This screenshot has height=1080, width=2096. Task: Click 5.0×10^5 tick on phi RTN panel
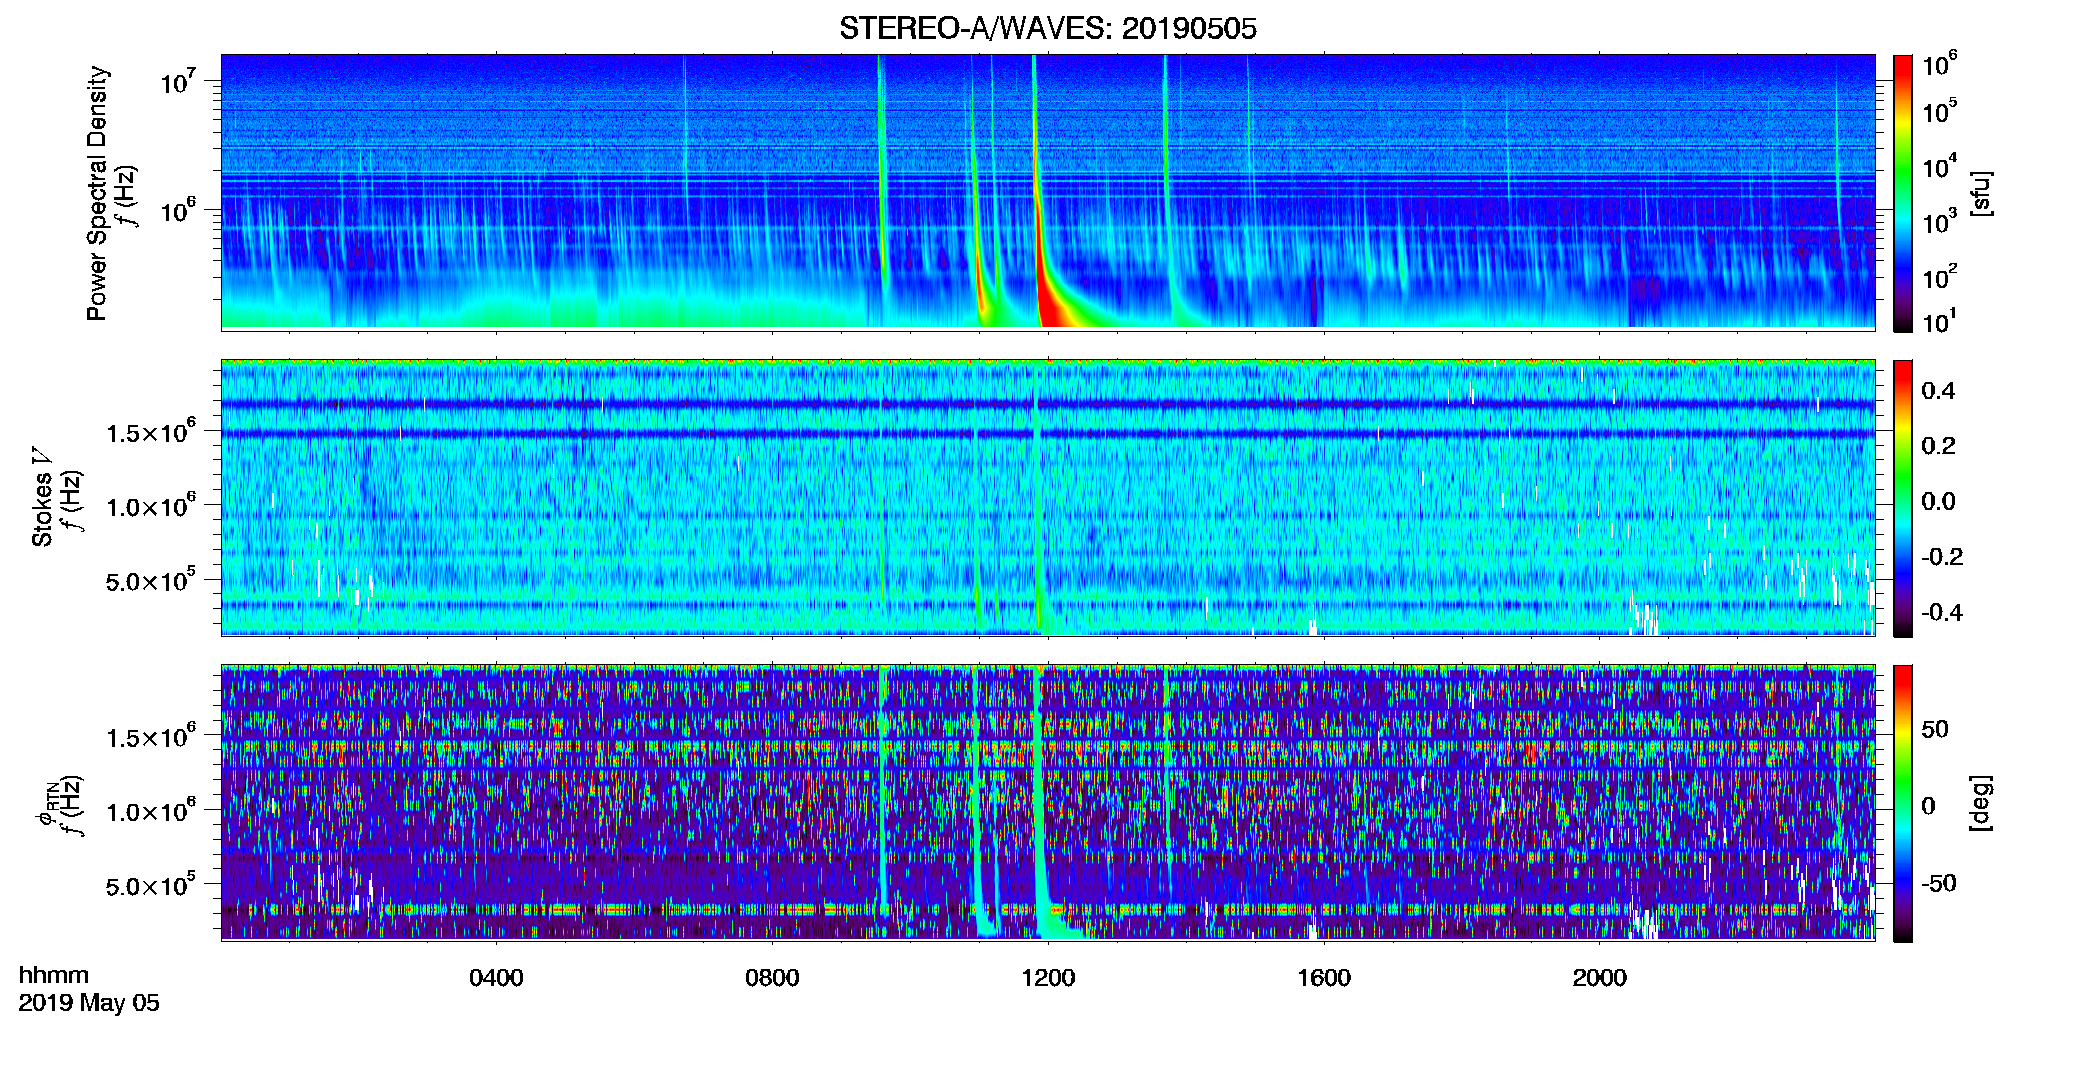tap(151, 885)
